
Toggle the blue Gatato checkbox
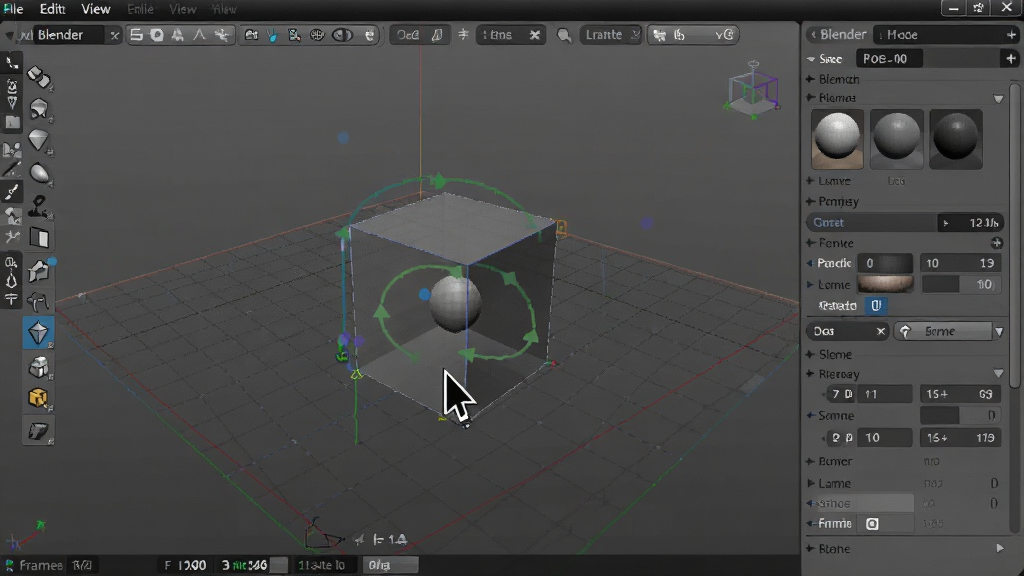tap(876, 305)
